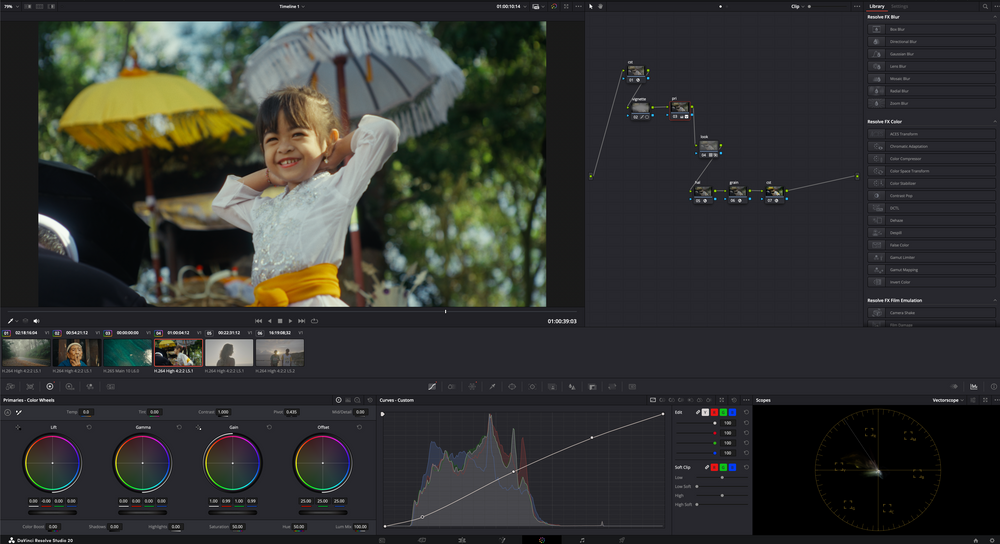Reset the Gamma color wheel
This screenshot has width=1000, height=544.
tap(179, 427)
